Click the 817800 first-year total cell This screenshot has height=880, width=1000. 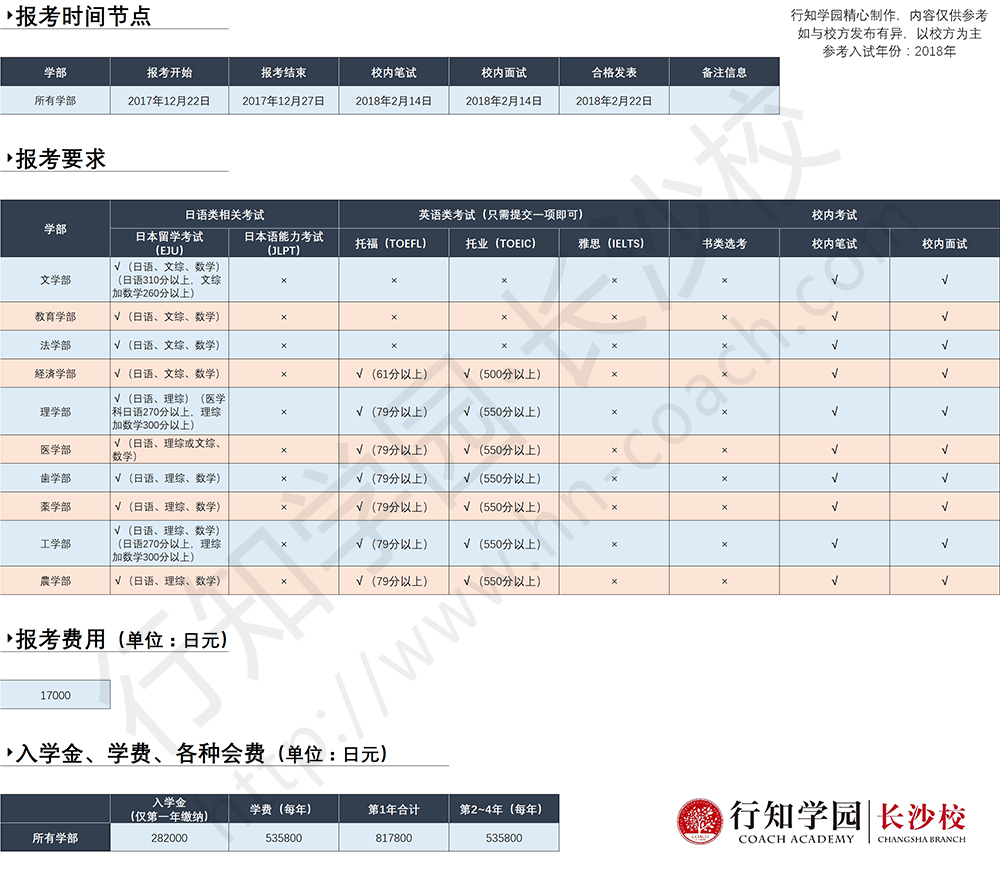tap(394, 838)
